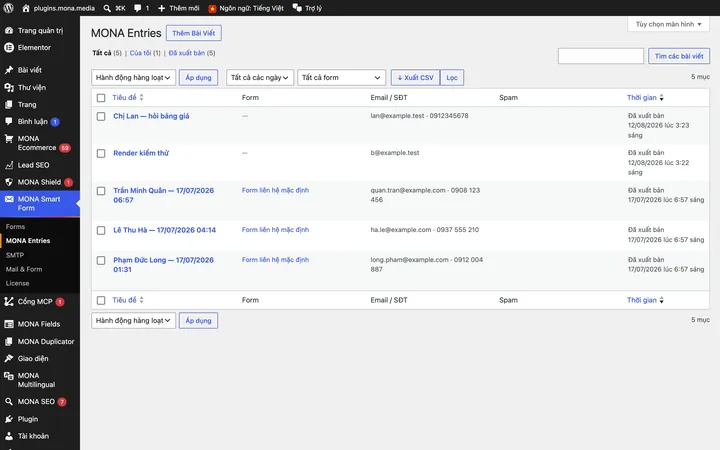Click the Bài viết pin icon
This screenshot has height=450, width=720.
click(x=9, y=70)
